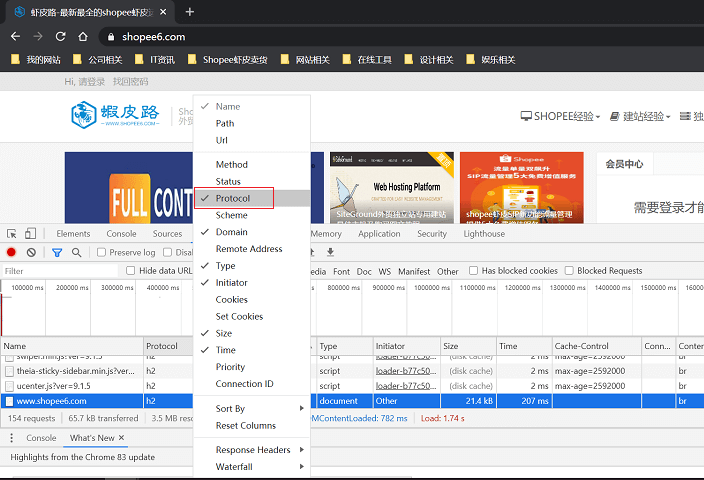Open the Sources panel tab
The width and height of the screenshot is (704, 480).
[x=167, y=233]
